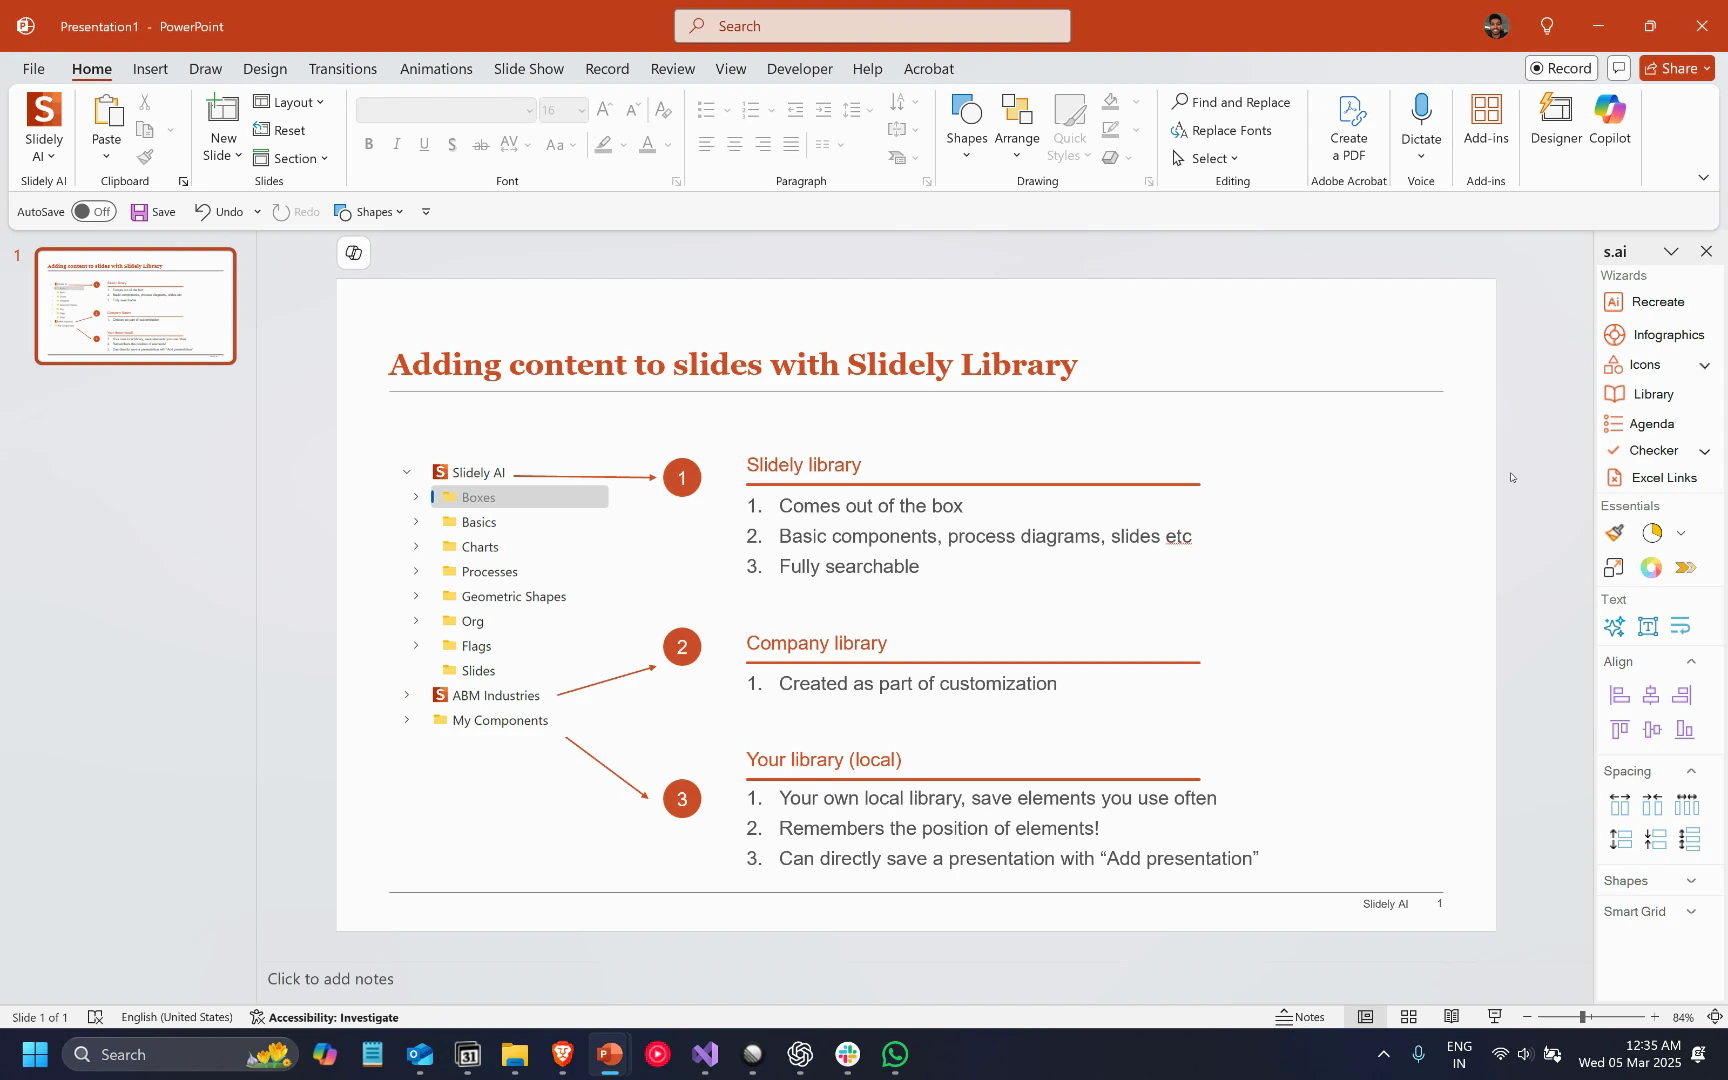The image size is (1728, 1080).
Task: Open the font size combo box
Action: 564,110
